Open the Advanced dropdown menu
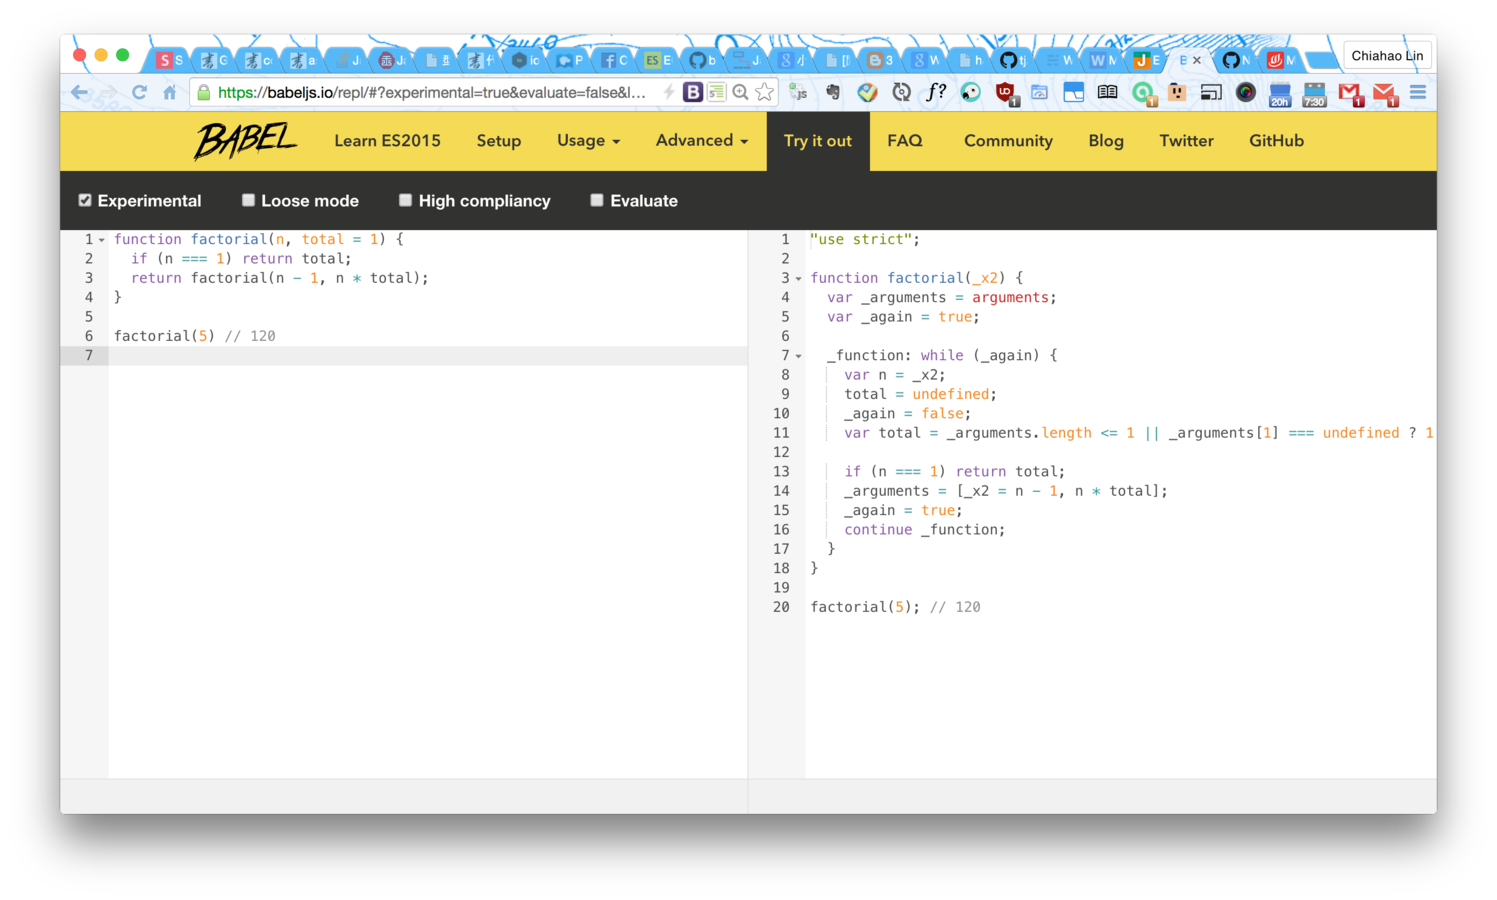Screen dimensions: 1497x900 [x=702, y=141]
